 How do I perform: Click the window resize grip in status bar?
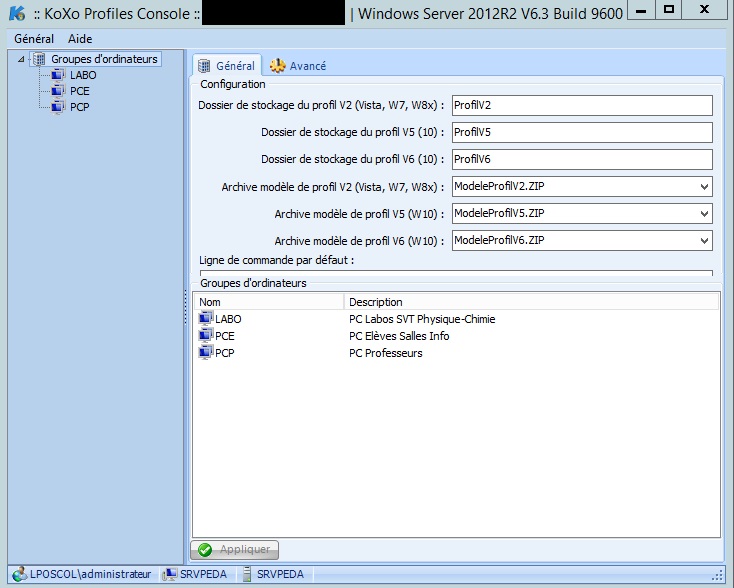[x=717, y=575]
